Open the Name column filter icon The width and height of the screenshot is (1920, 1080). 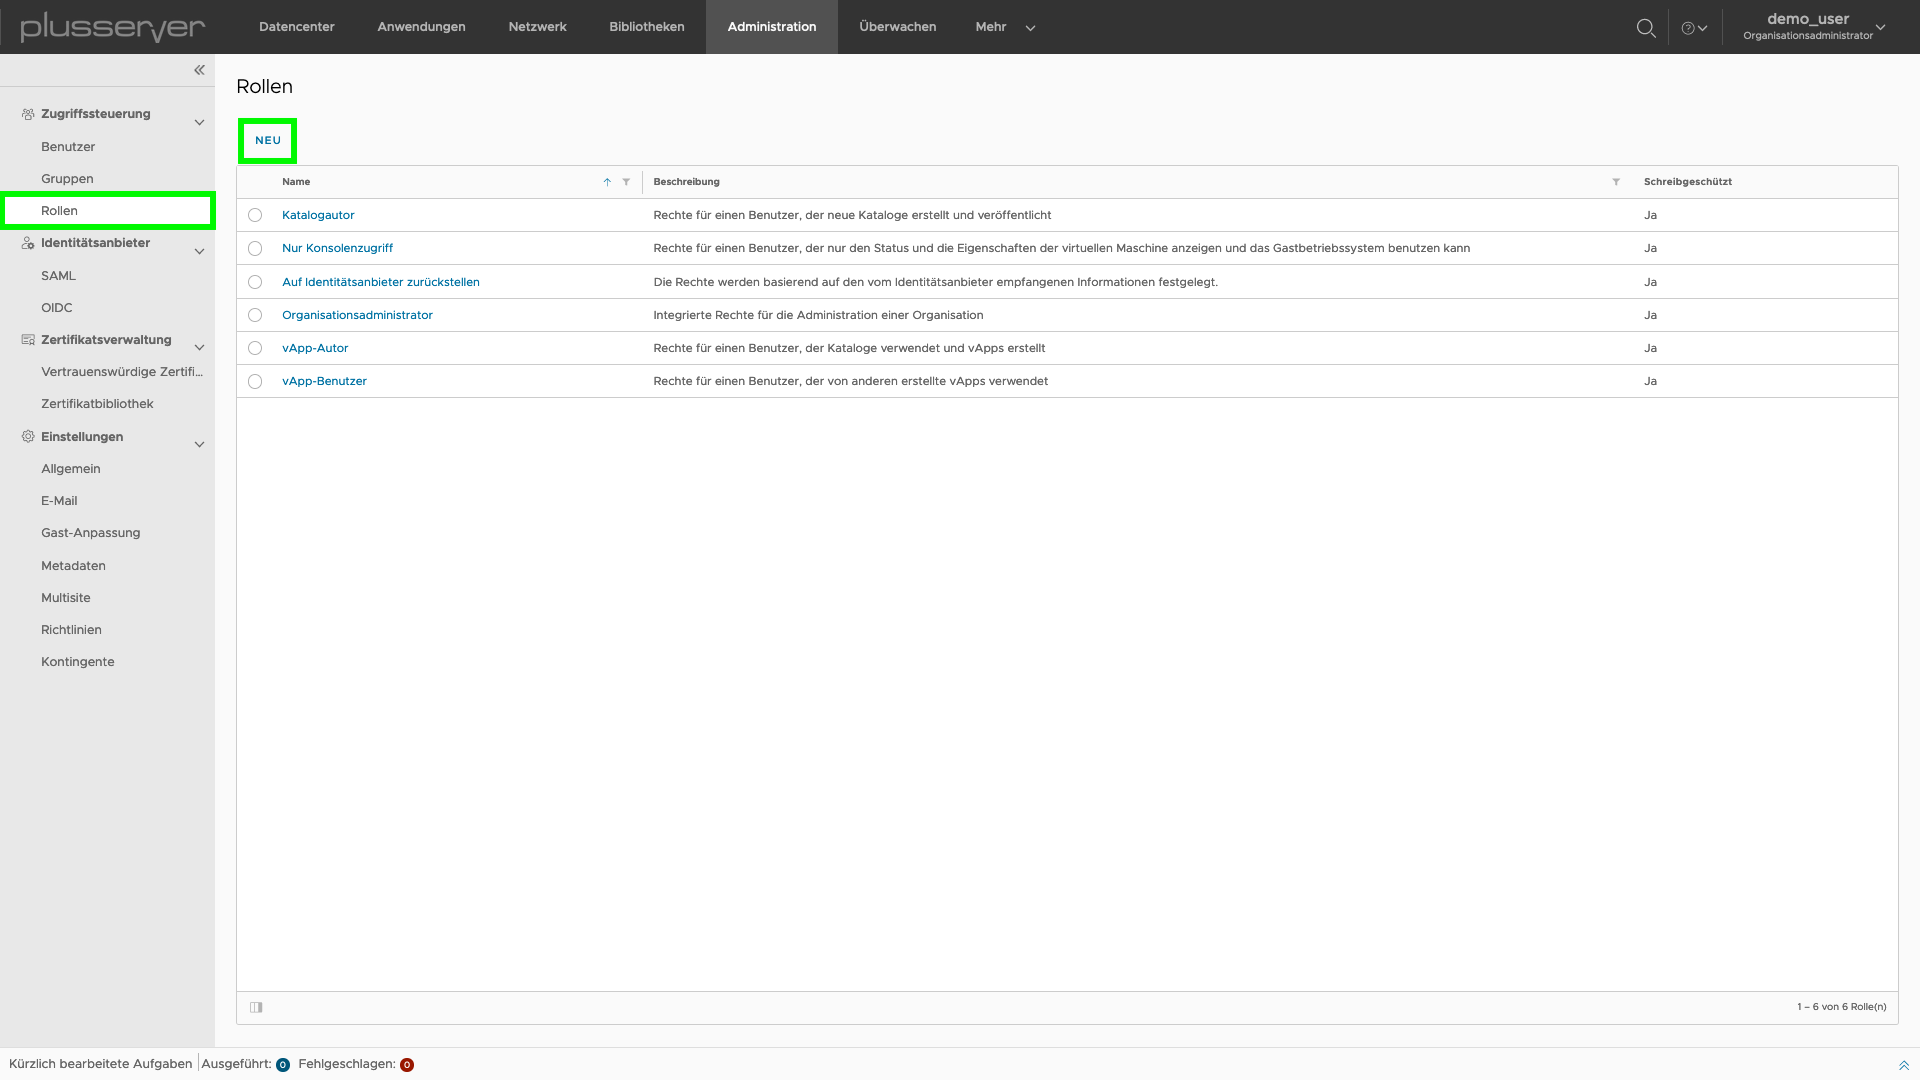point(626,182)
